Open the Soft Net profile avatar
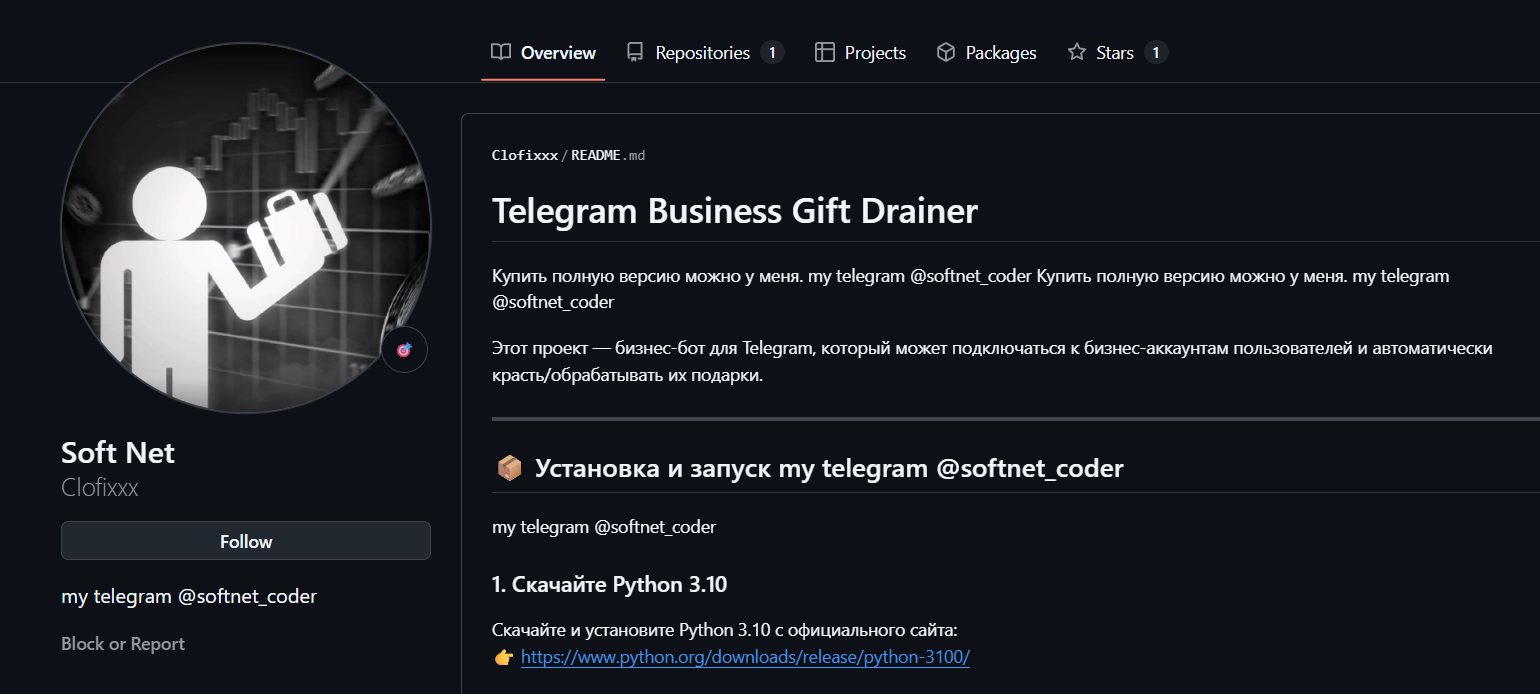Viewport: 1540px width, 694px height. (246, 227)
